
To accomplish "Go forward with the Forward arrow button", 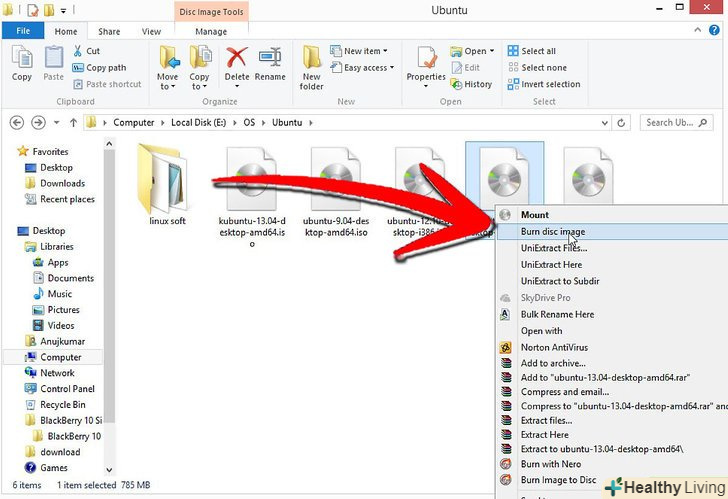I will pos(39,123).
